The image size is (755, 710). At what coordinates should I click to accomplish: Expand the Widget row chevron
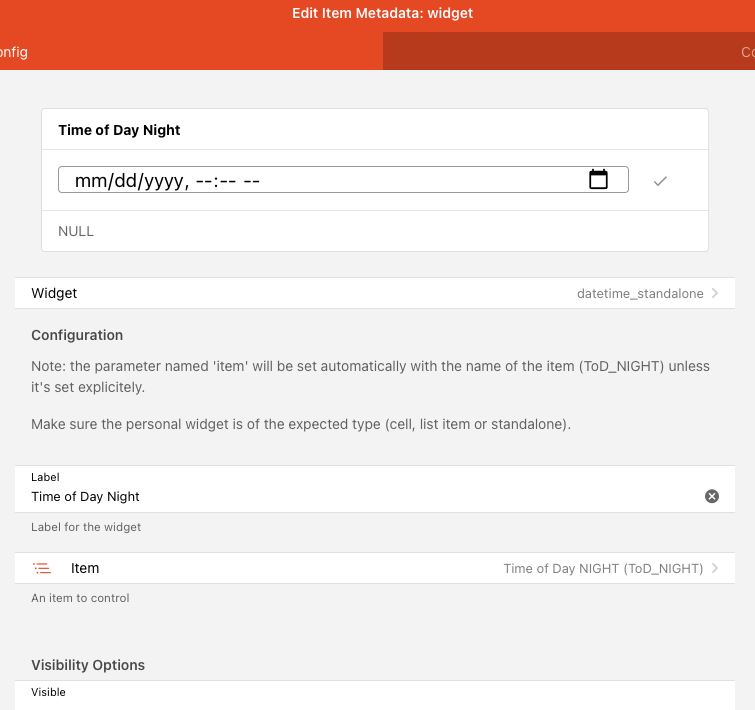[x=715, y=294]
